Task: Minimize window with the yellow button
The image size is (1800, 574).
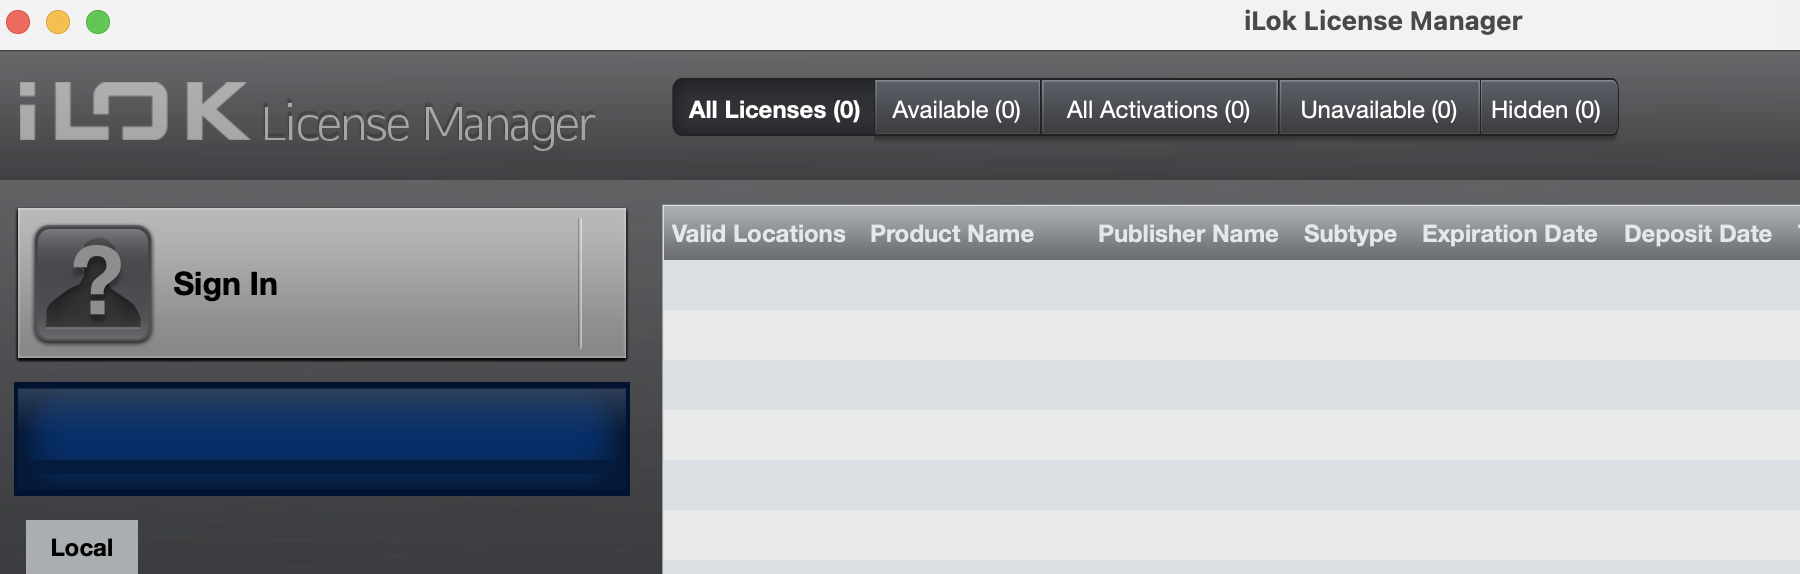Action: (x=58, y=21)
